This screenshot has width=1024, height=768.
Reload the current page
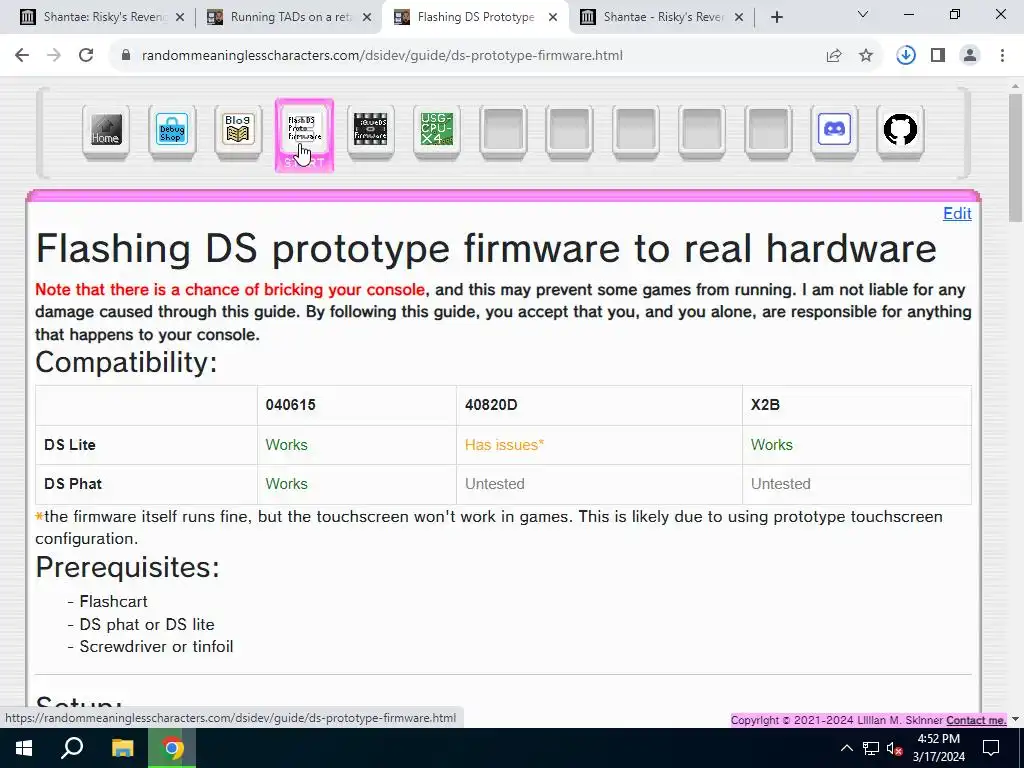tap(86, 56)
